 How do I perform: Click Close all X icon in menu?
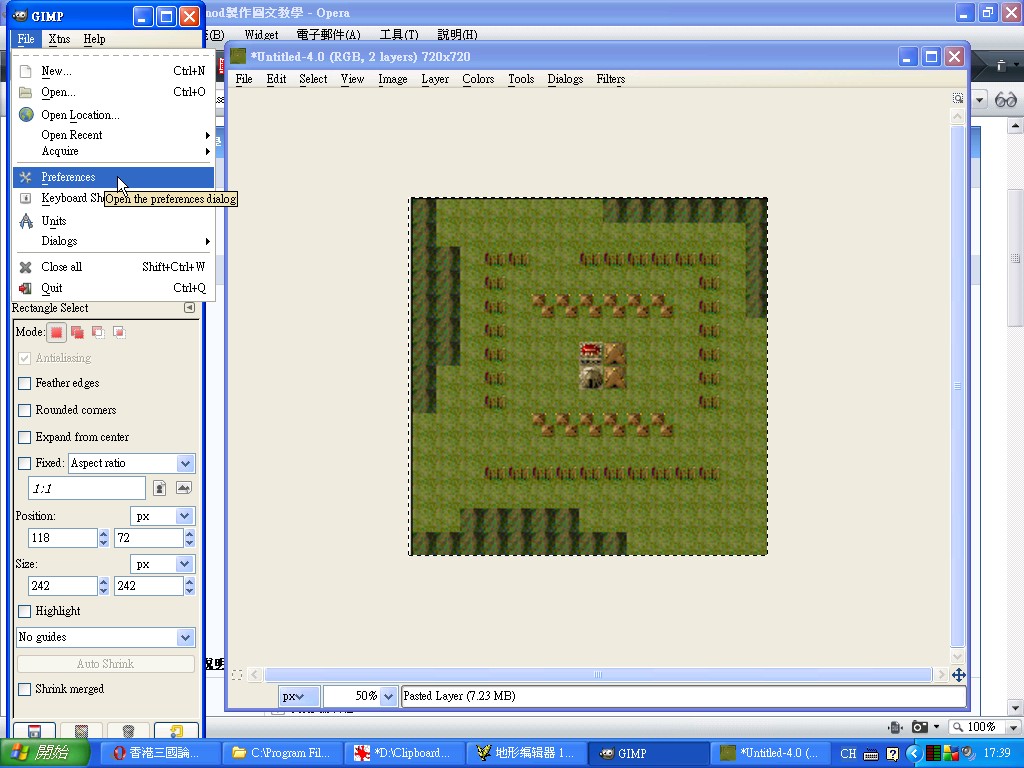(25, 267)
